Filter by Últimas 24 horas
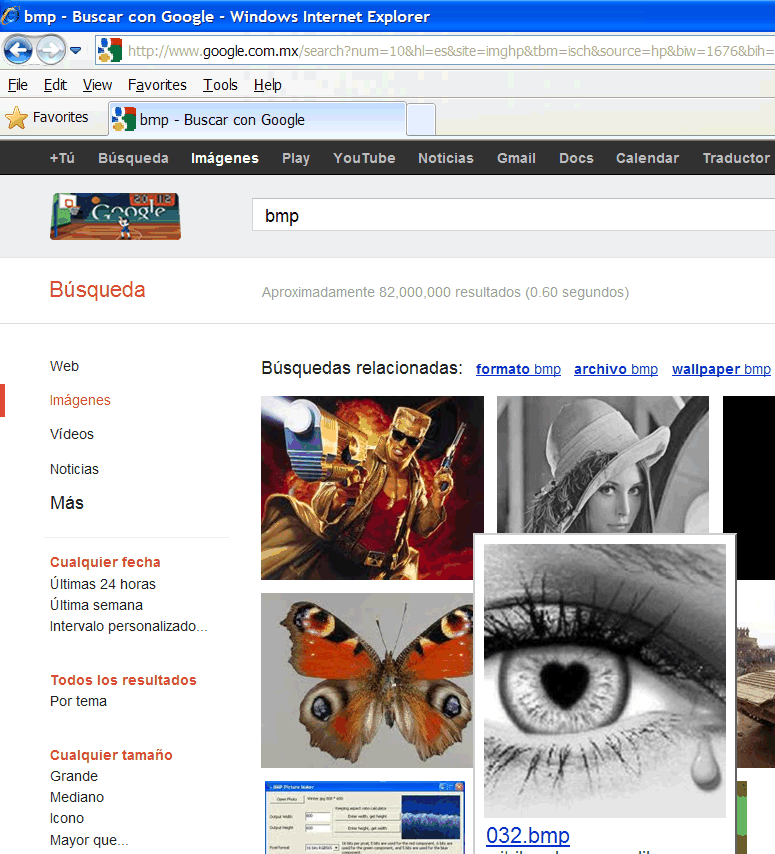The height and width of the screenshot is (854, 775). 103,584
